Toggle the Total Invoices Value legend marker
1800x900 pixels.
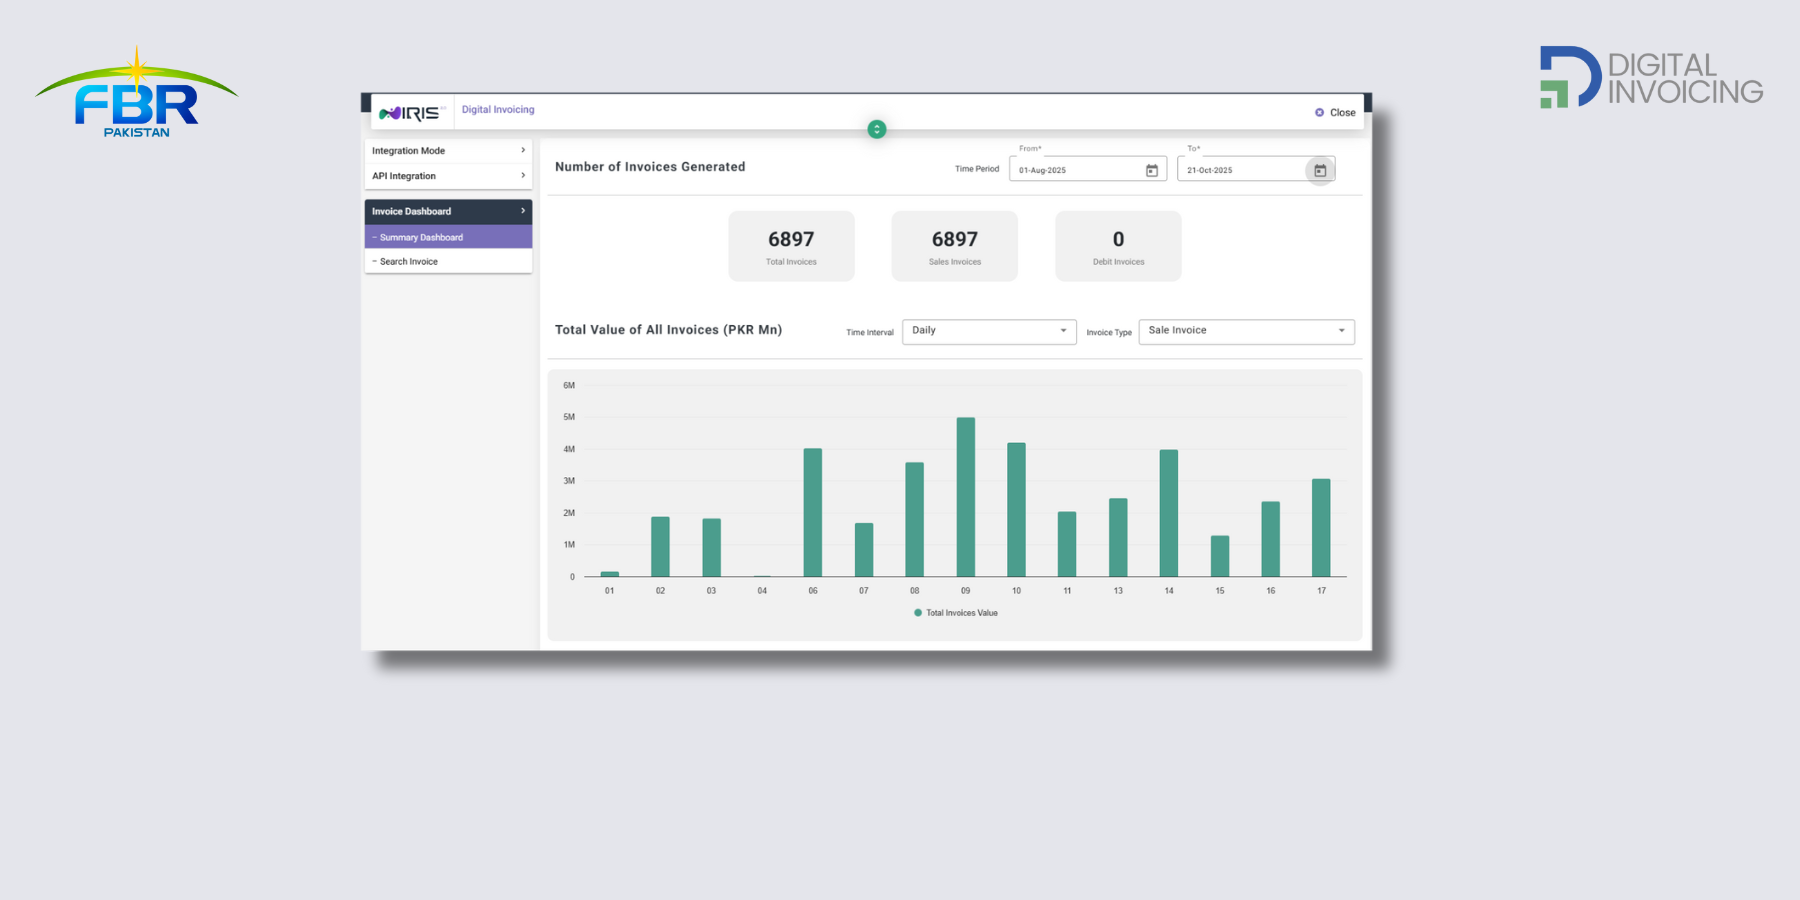(918, 613)
